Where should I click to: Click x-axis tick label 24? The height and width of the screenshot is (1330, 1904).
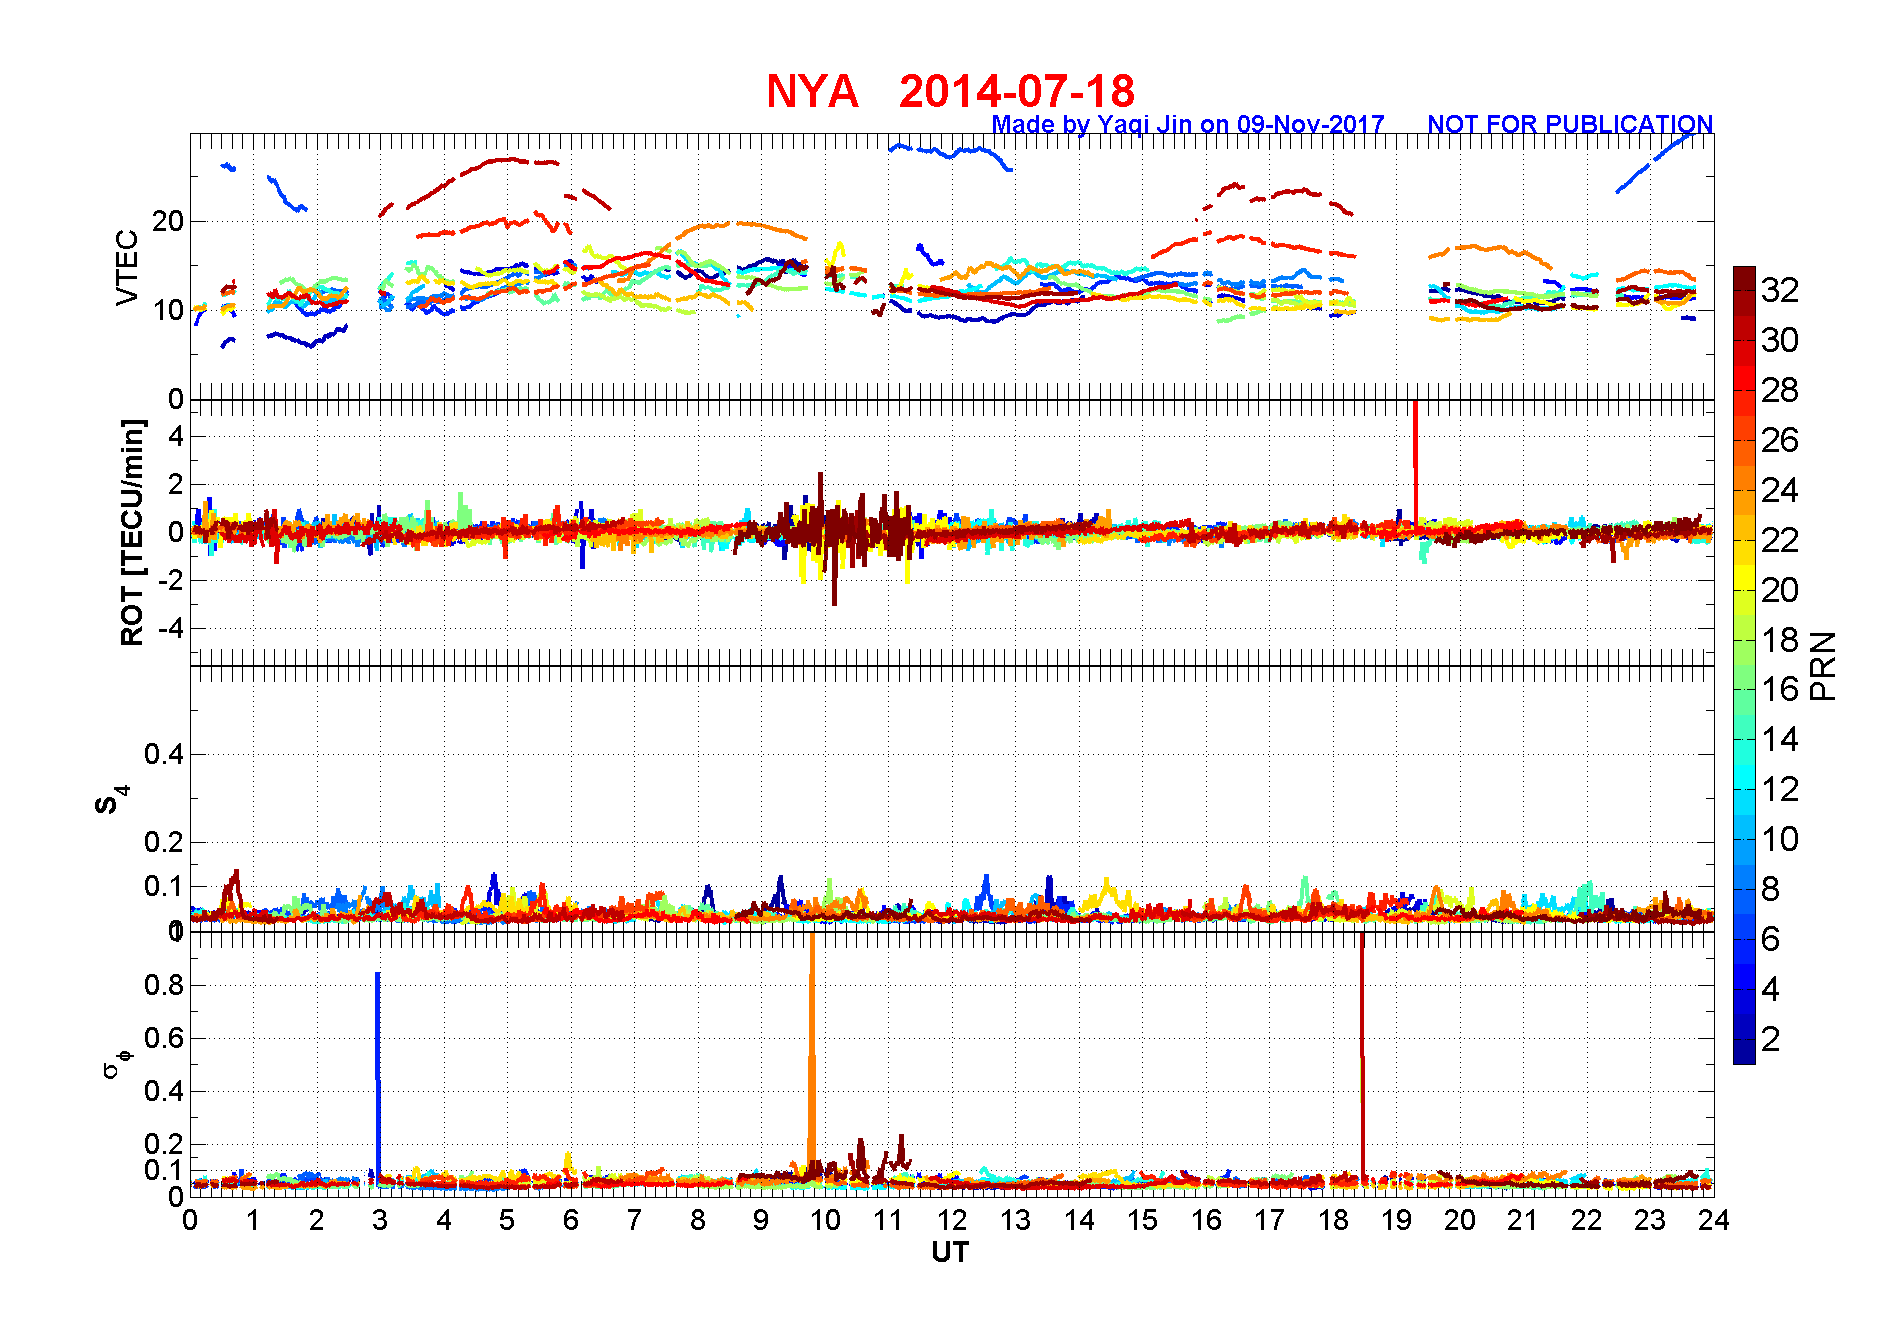pyautogui.click(x=1713, y=1220)
